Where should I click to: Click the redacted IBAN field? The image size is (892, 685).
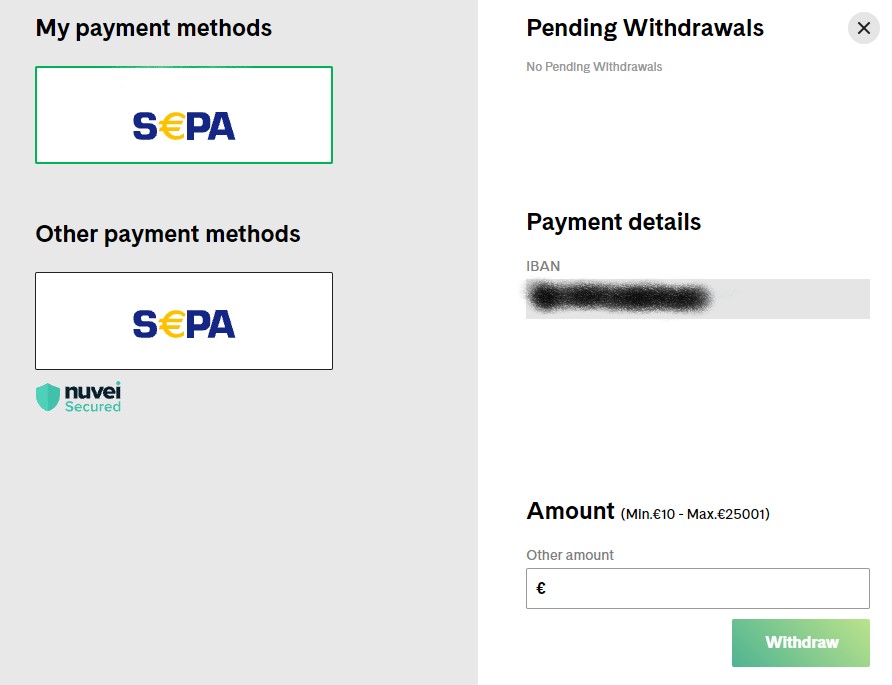[x=697, y=298]
